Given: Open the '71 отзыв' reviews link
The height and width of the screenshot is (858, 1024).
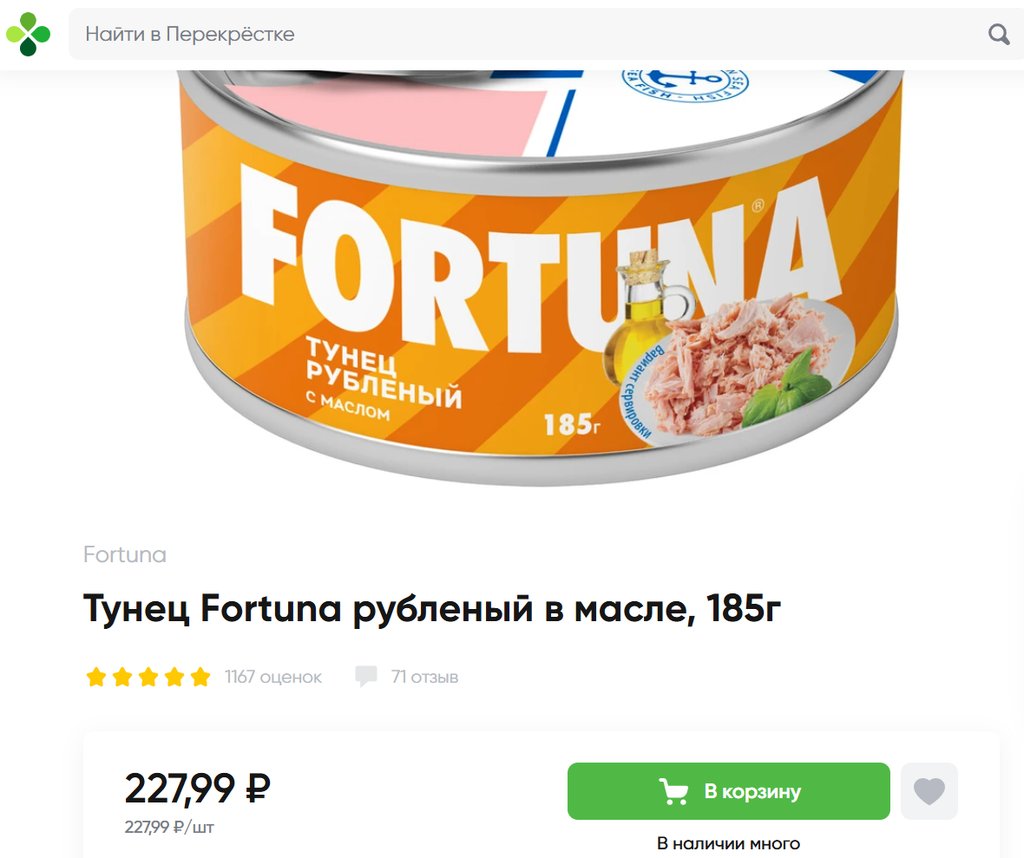Looking at the screenshot, I should pyautogui.click(x=424, y=677).
